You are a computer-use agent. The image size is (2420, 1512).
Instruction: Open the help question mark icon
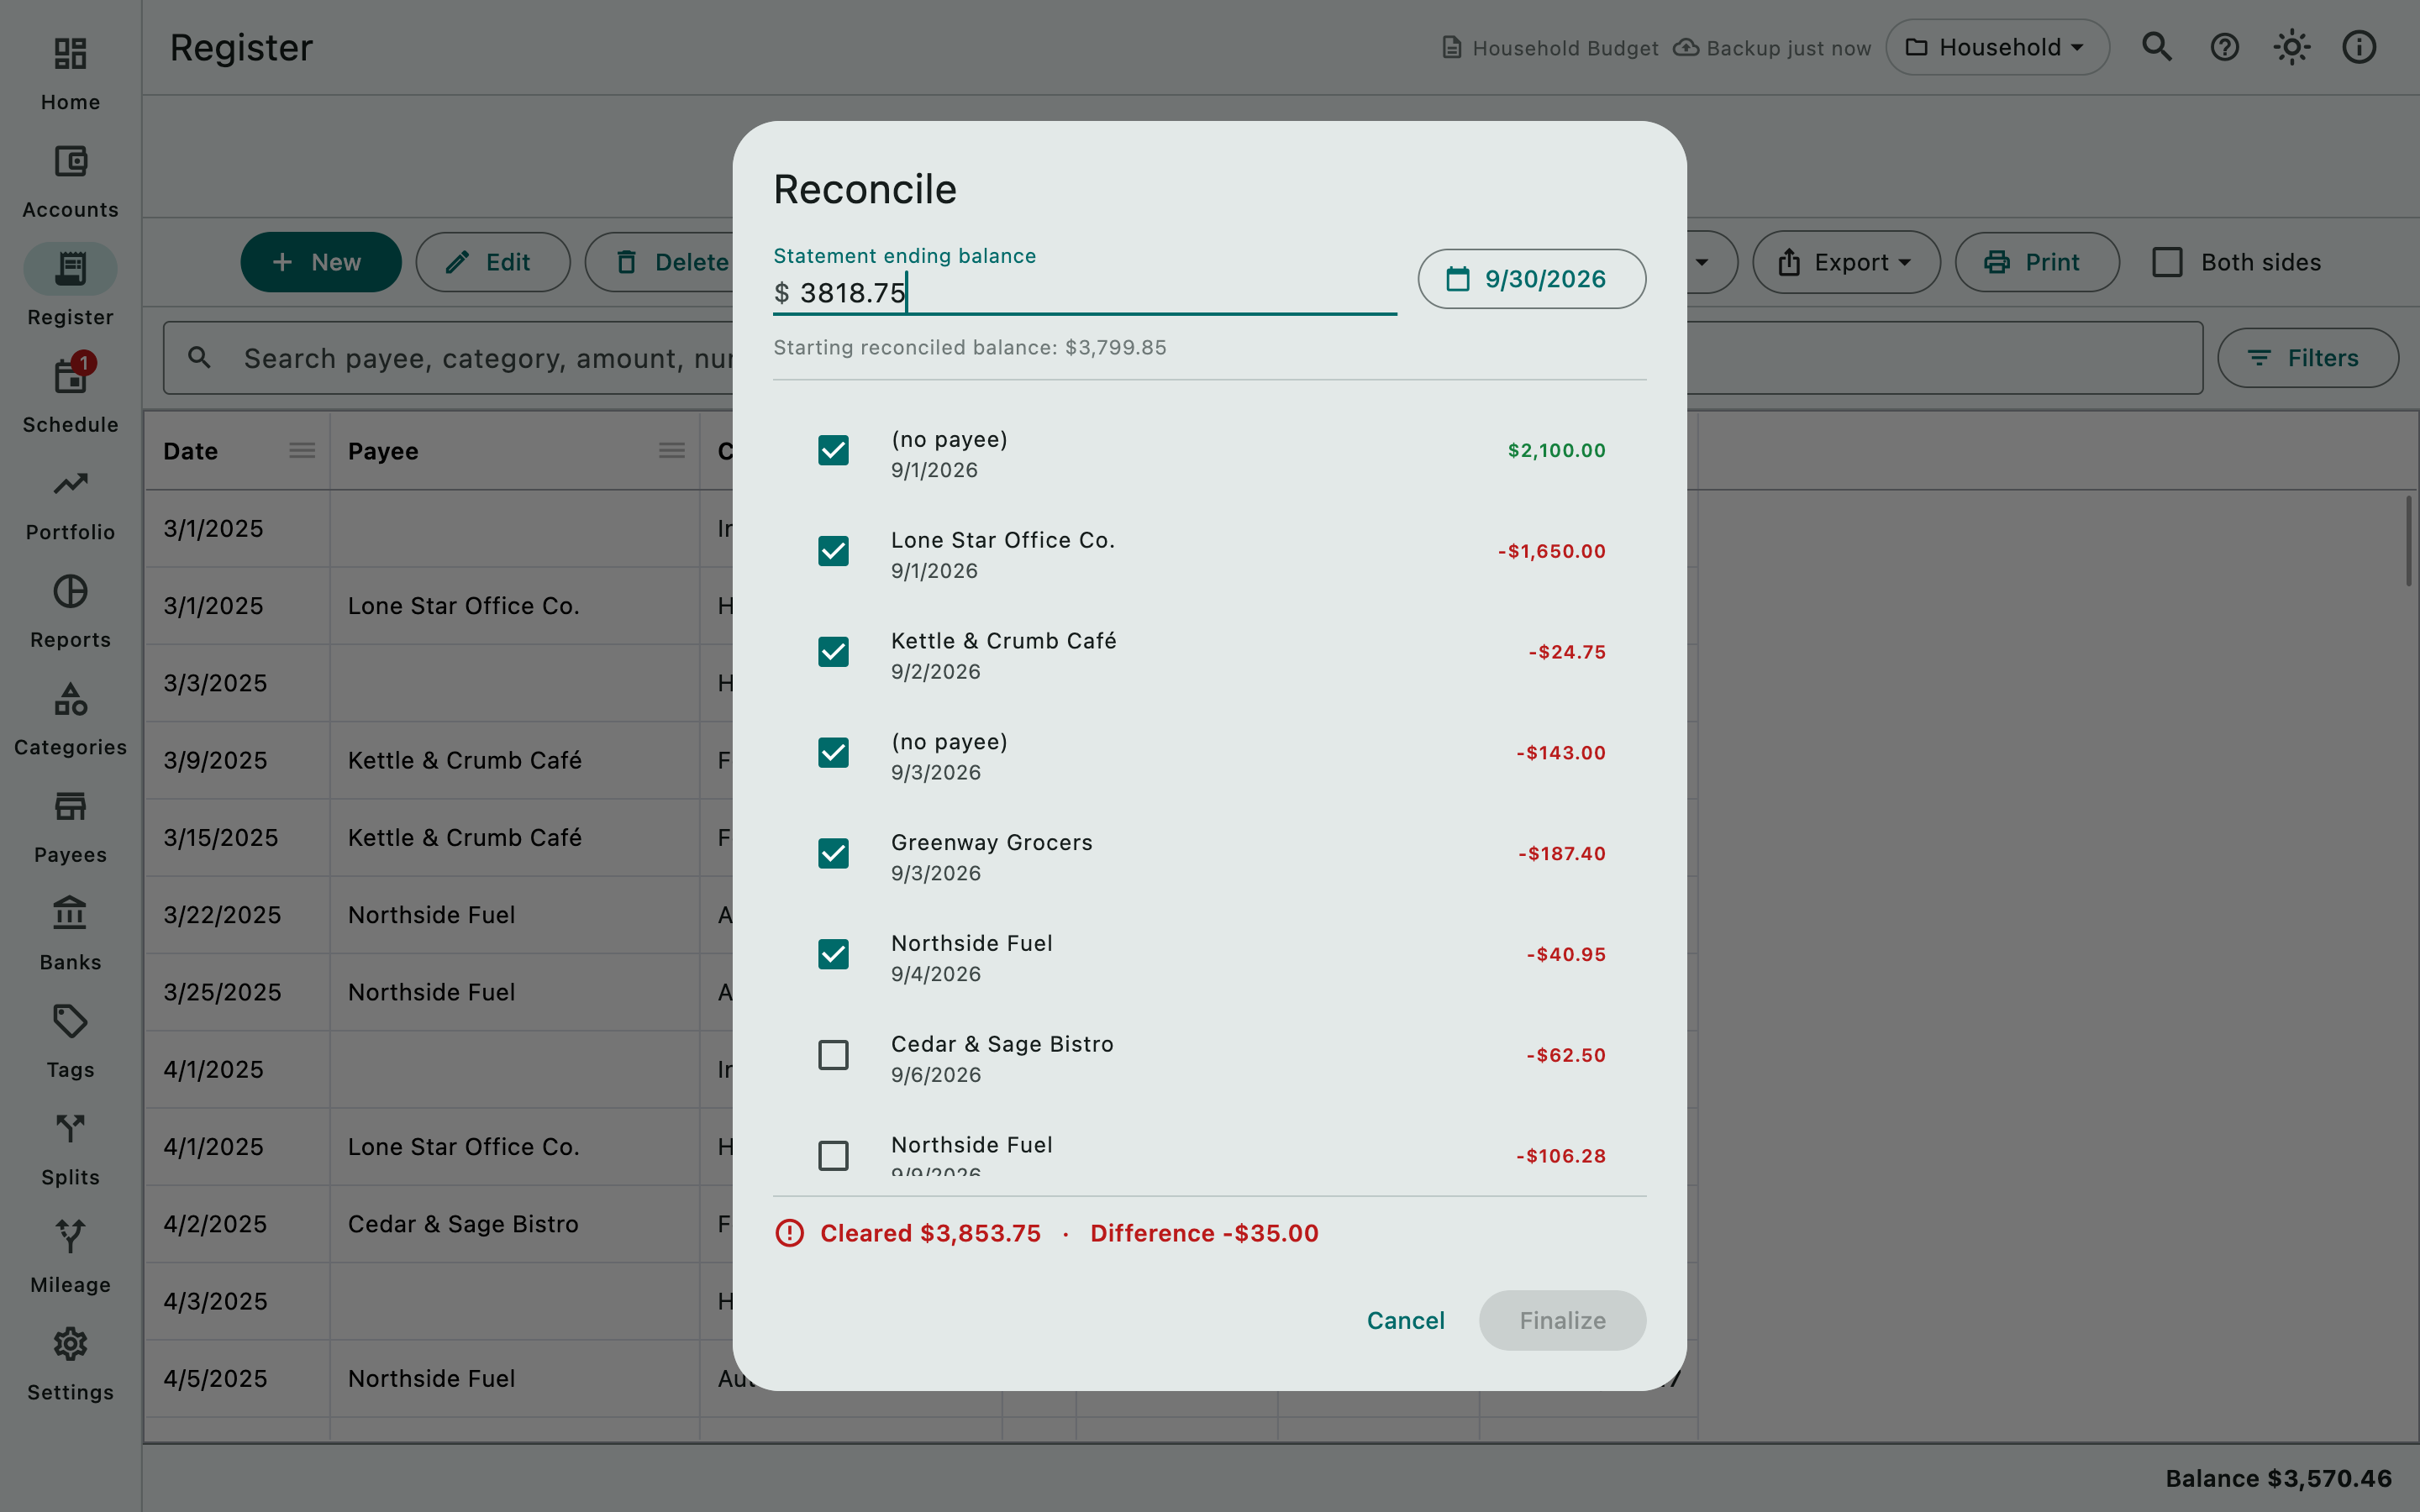tap(2224, 47)
